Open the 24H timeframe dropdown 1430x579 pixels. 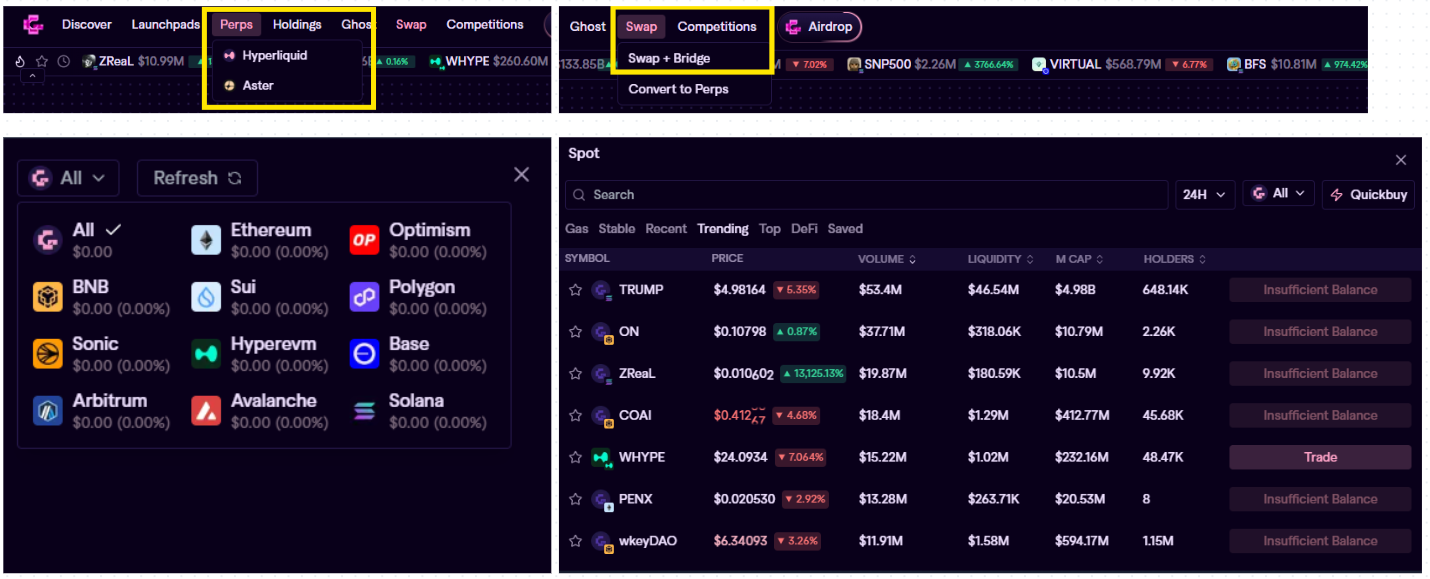(x=1204, y=195)
